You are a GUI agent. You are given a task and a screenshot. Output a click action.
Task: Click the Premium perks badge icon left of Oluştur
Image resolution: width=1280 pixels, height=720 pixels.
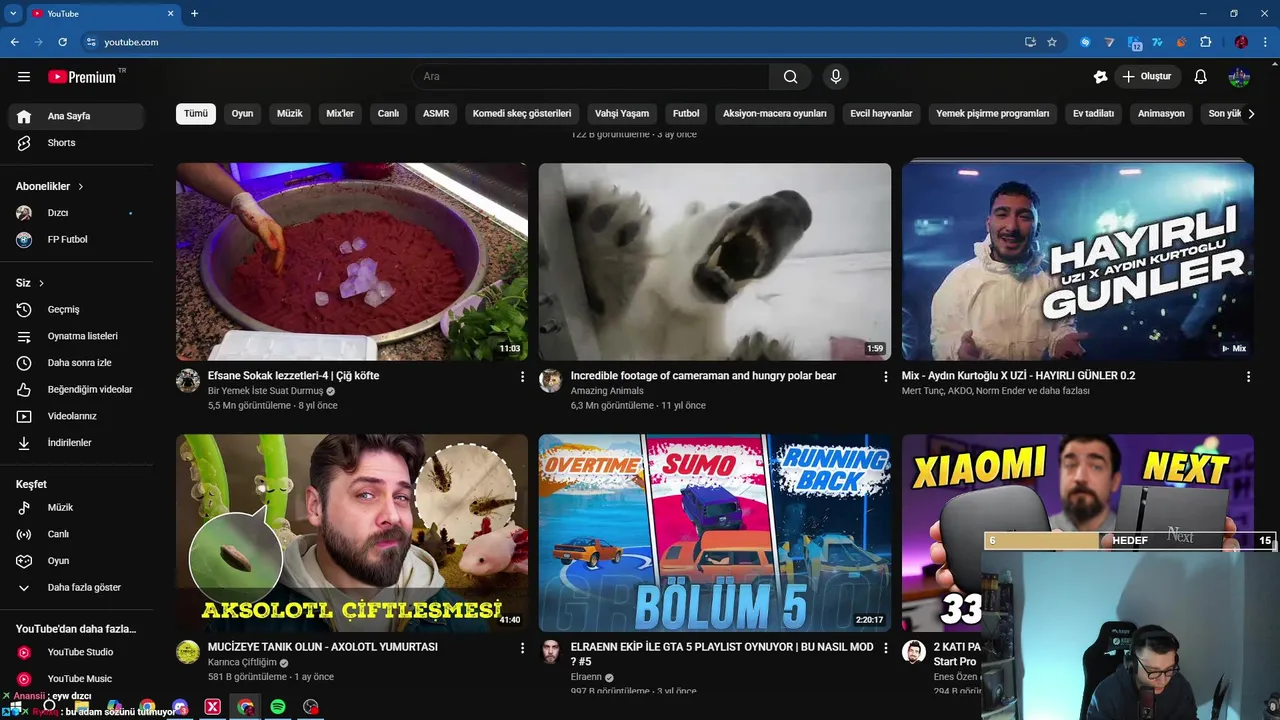[x=1100, y=77]
